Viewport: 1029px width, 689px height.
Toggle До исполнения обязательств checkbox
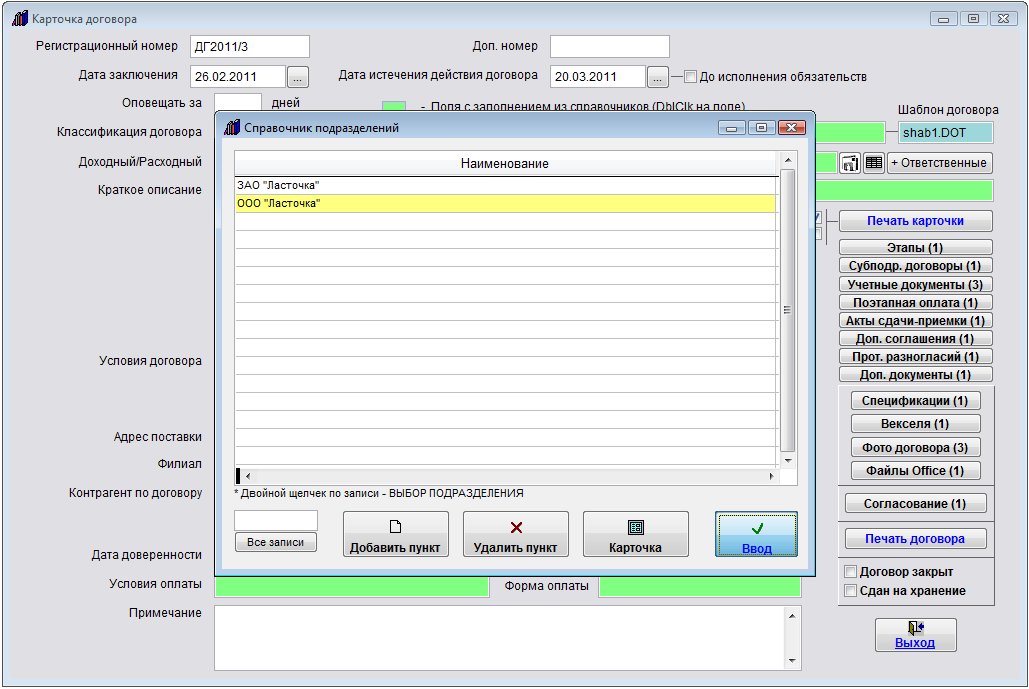point(690,77)
